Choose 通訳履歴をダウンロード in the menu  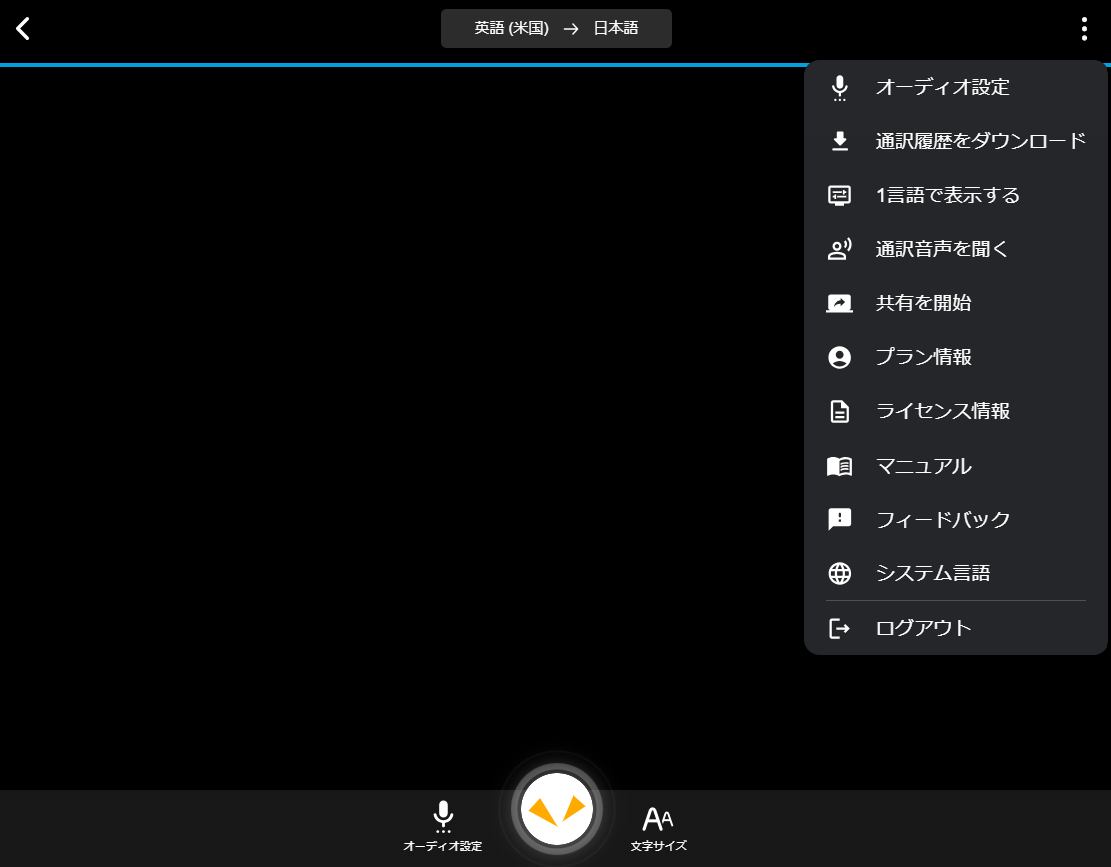coord(980,140)
